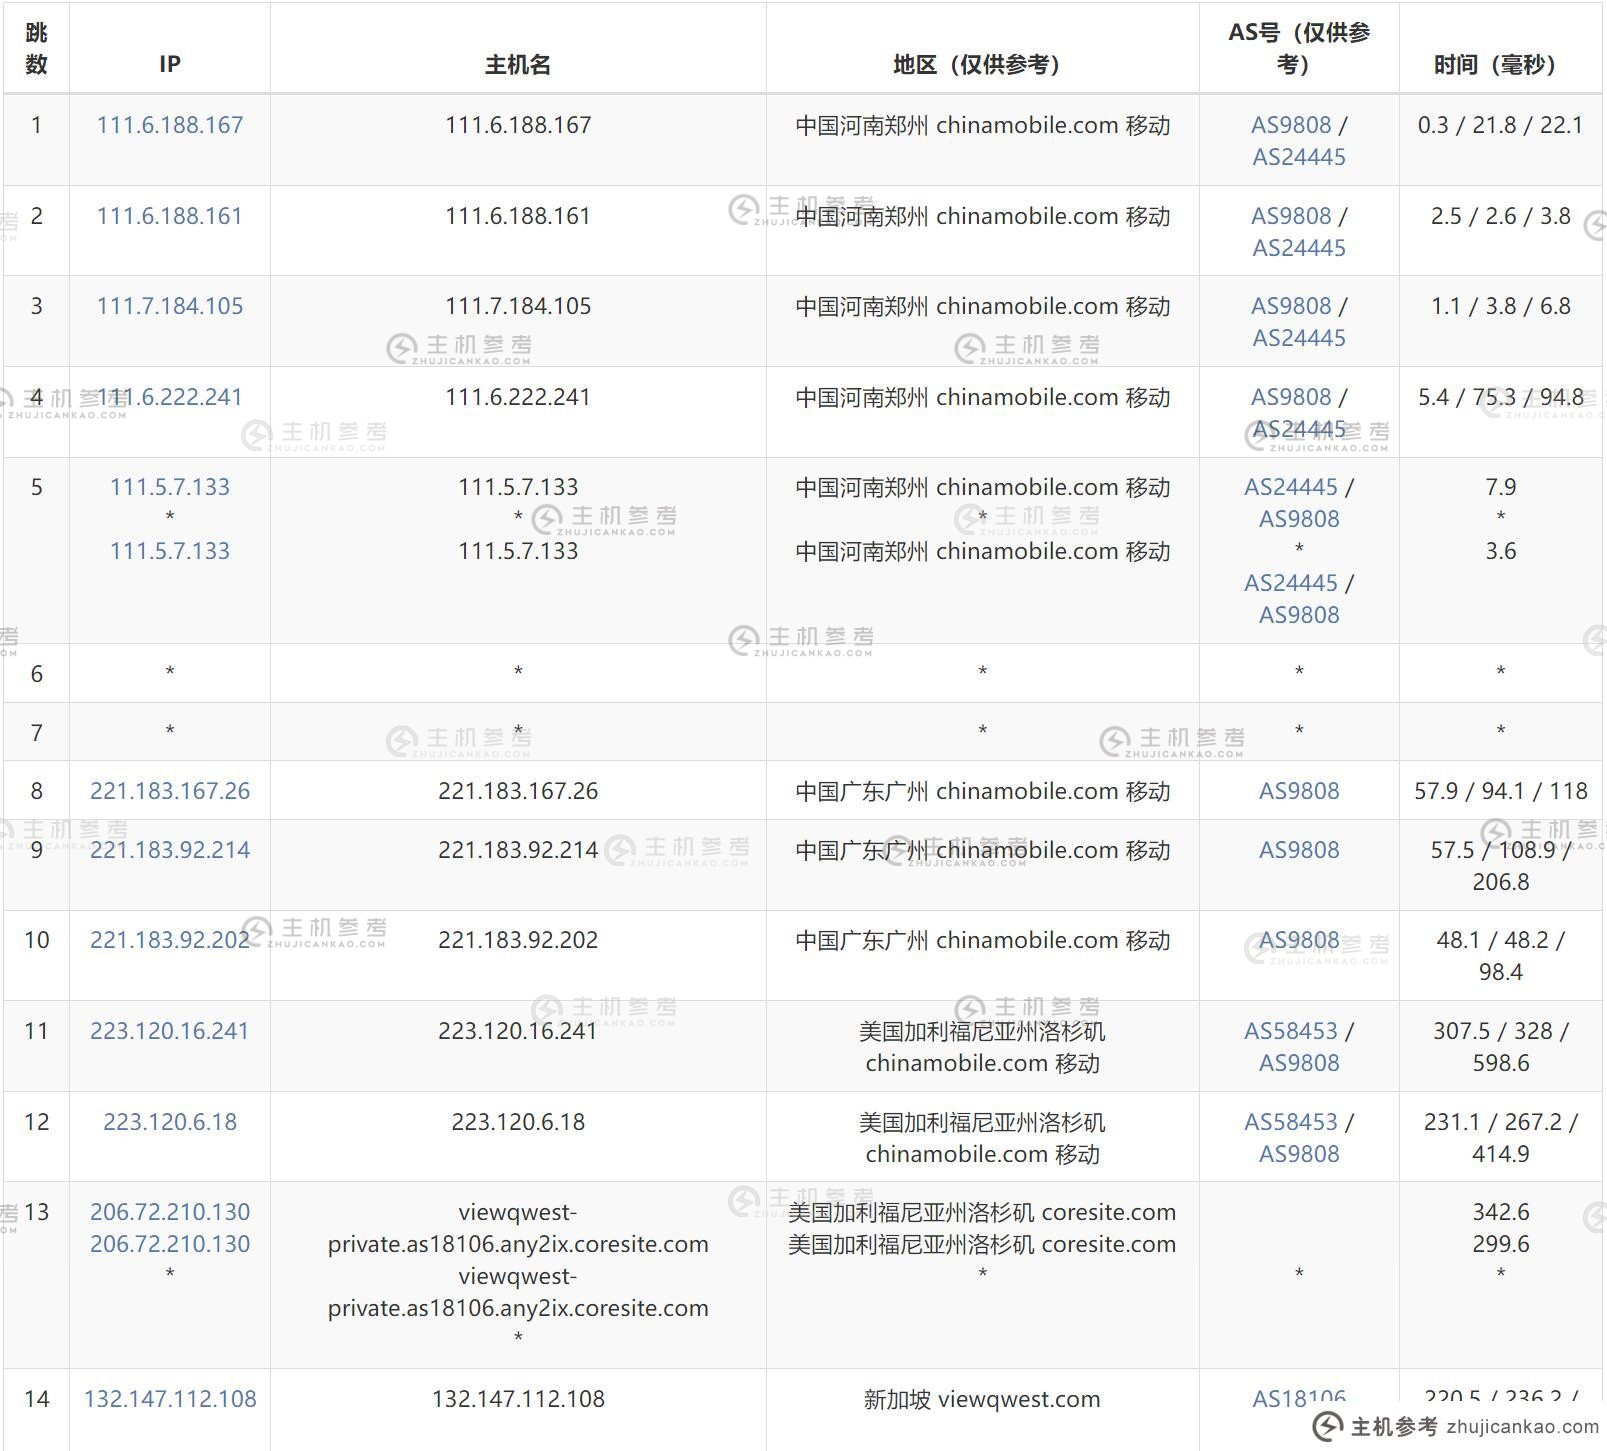The width and height of the screenshot is (1607, 1451).
Task: Select time value 1.1 / 3.8 / 6.8
Action: [1500, 306]
